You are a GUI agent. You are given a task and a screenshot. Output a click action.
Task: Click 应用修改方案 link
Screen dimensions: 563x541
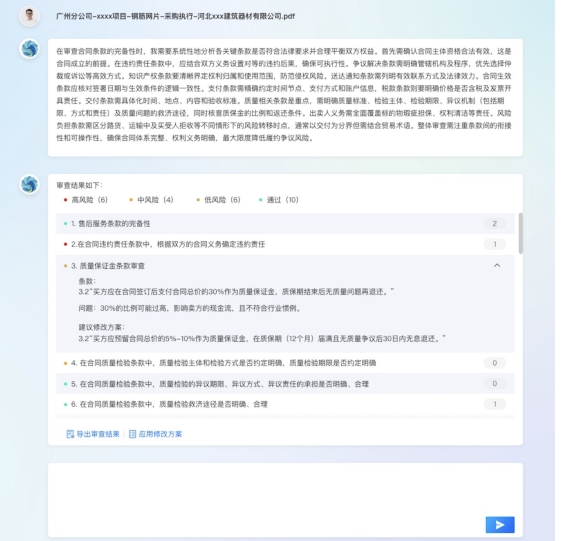pyautogui.click(x=160, y=434)
